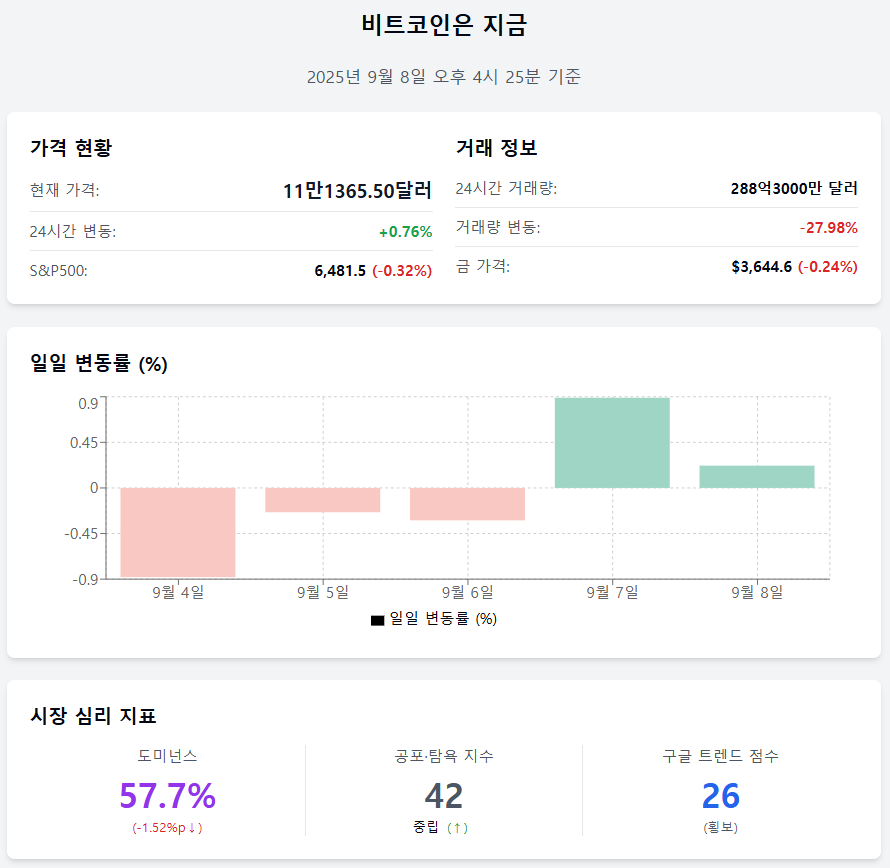Click the dominance change (-1.52%p↓)

click(167, 828)
